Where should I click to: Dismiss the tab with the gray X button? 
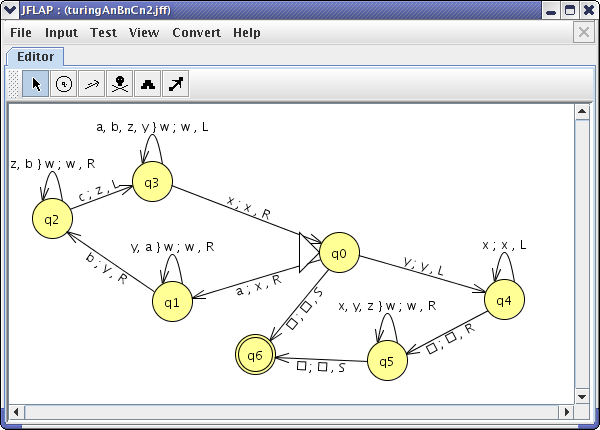click(x=584, y=32)
